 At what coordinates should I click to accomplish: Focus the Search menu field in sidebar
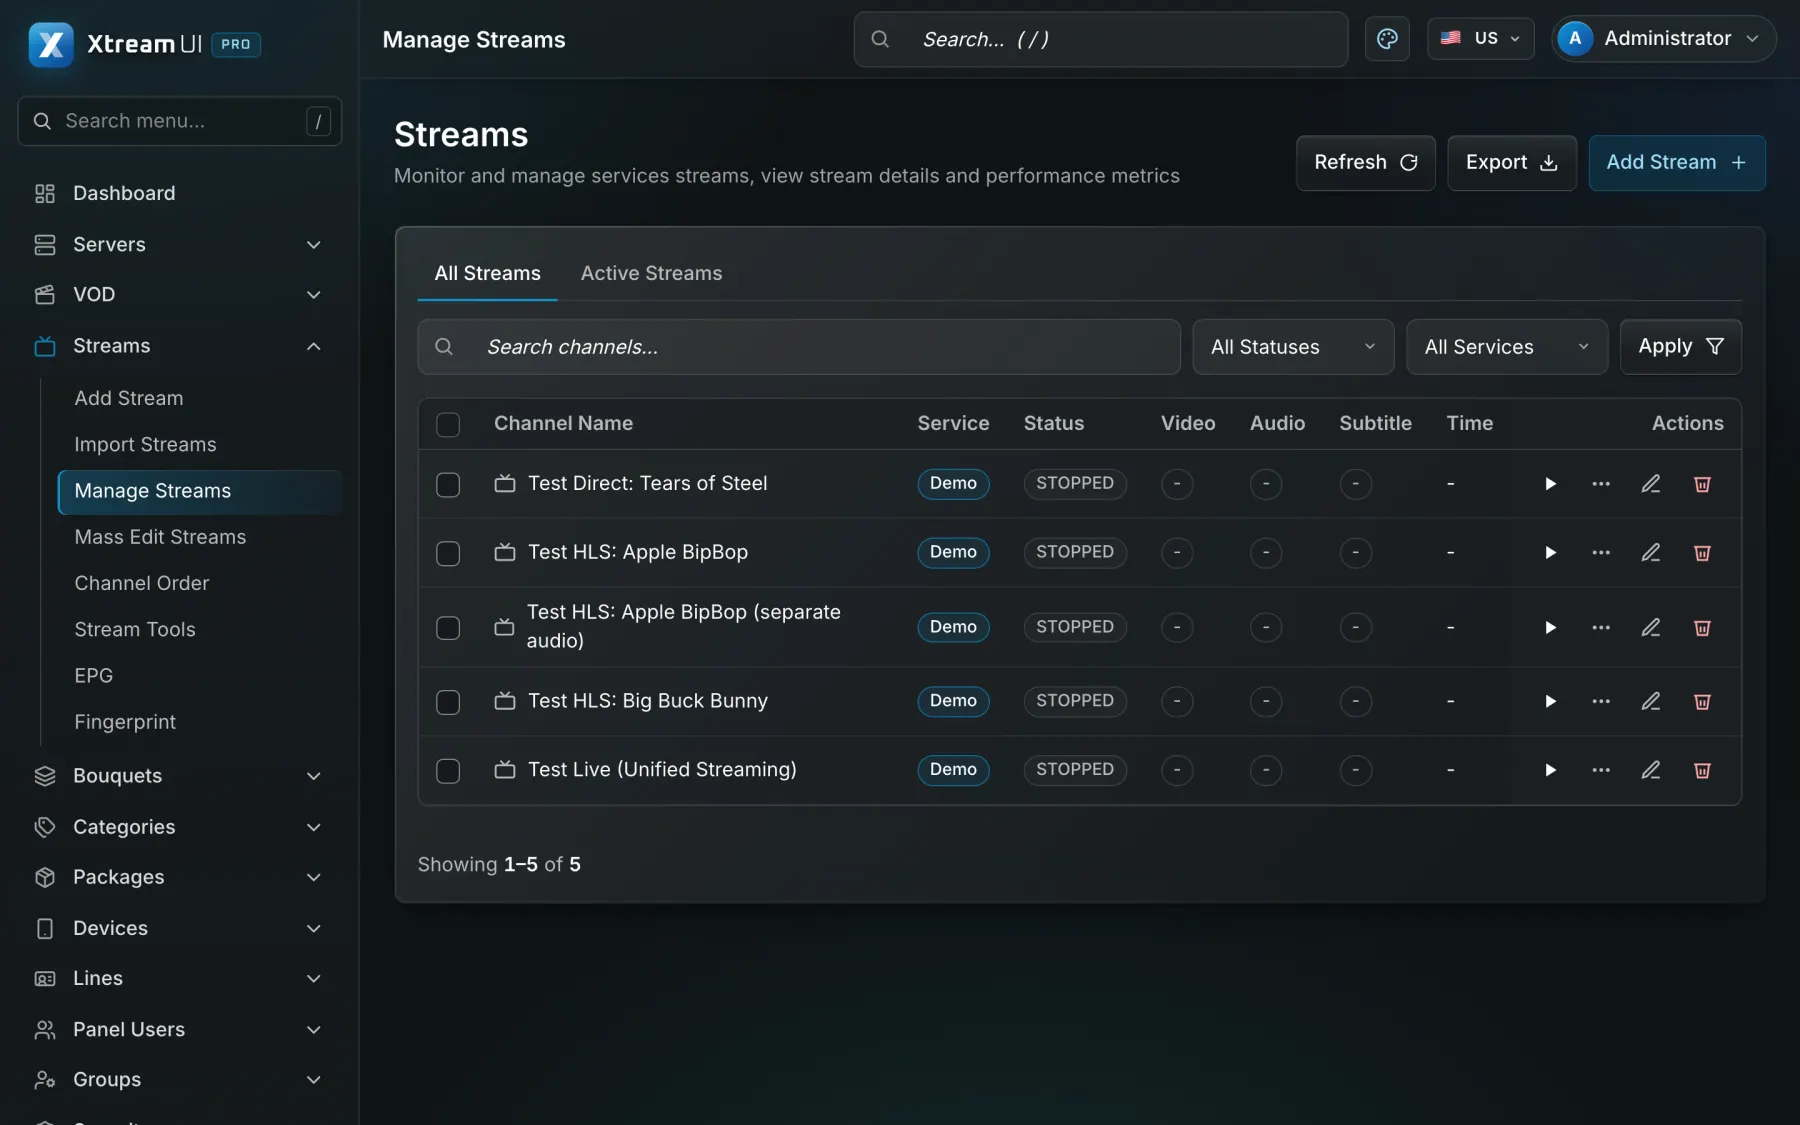pos(180,121)
